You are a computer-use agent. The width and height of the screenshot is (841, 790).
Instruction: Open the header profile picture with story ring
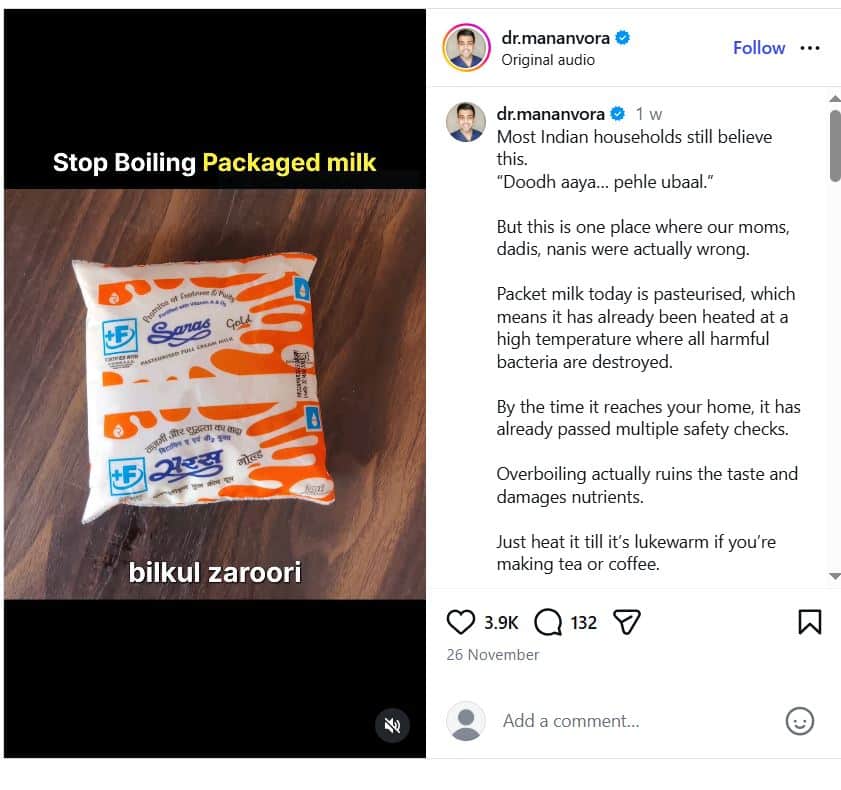click(466, 47)
